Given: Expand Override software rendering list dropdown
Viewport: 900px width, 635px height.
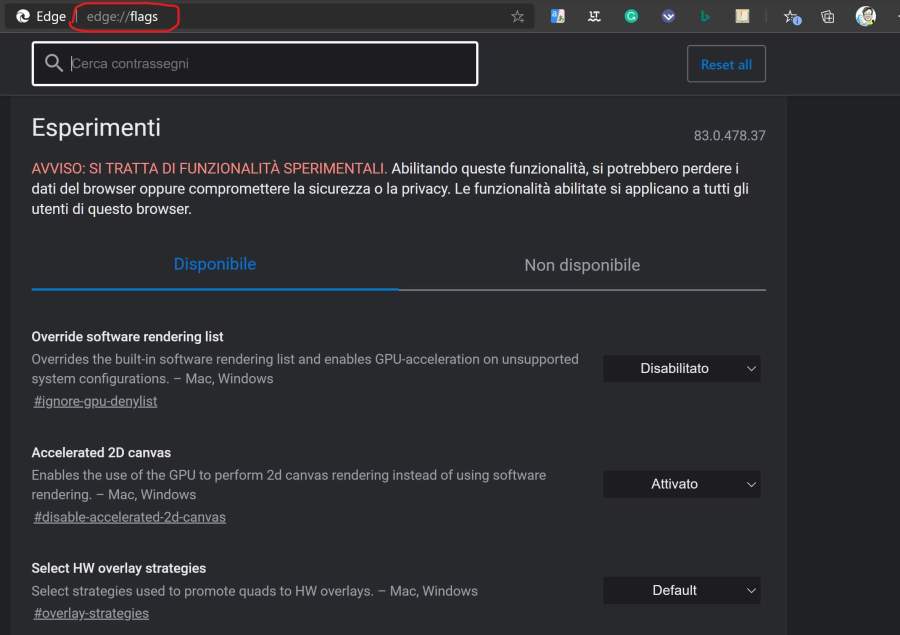Looking at the screenshot, I should [682, 369].
